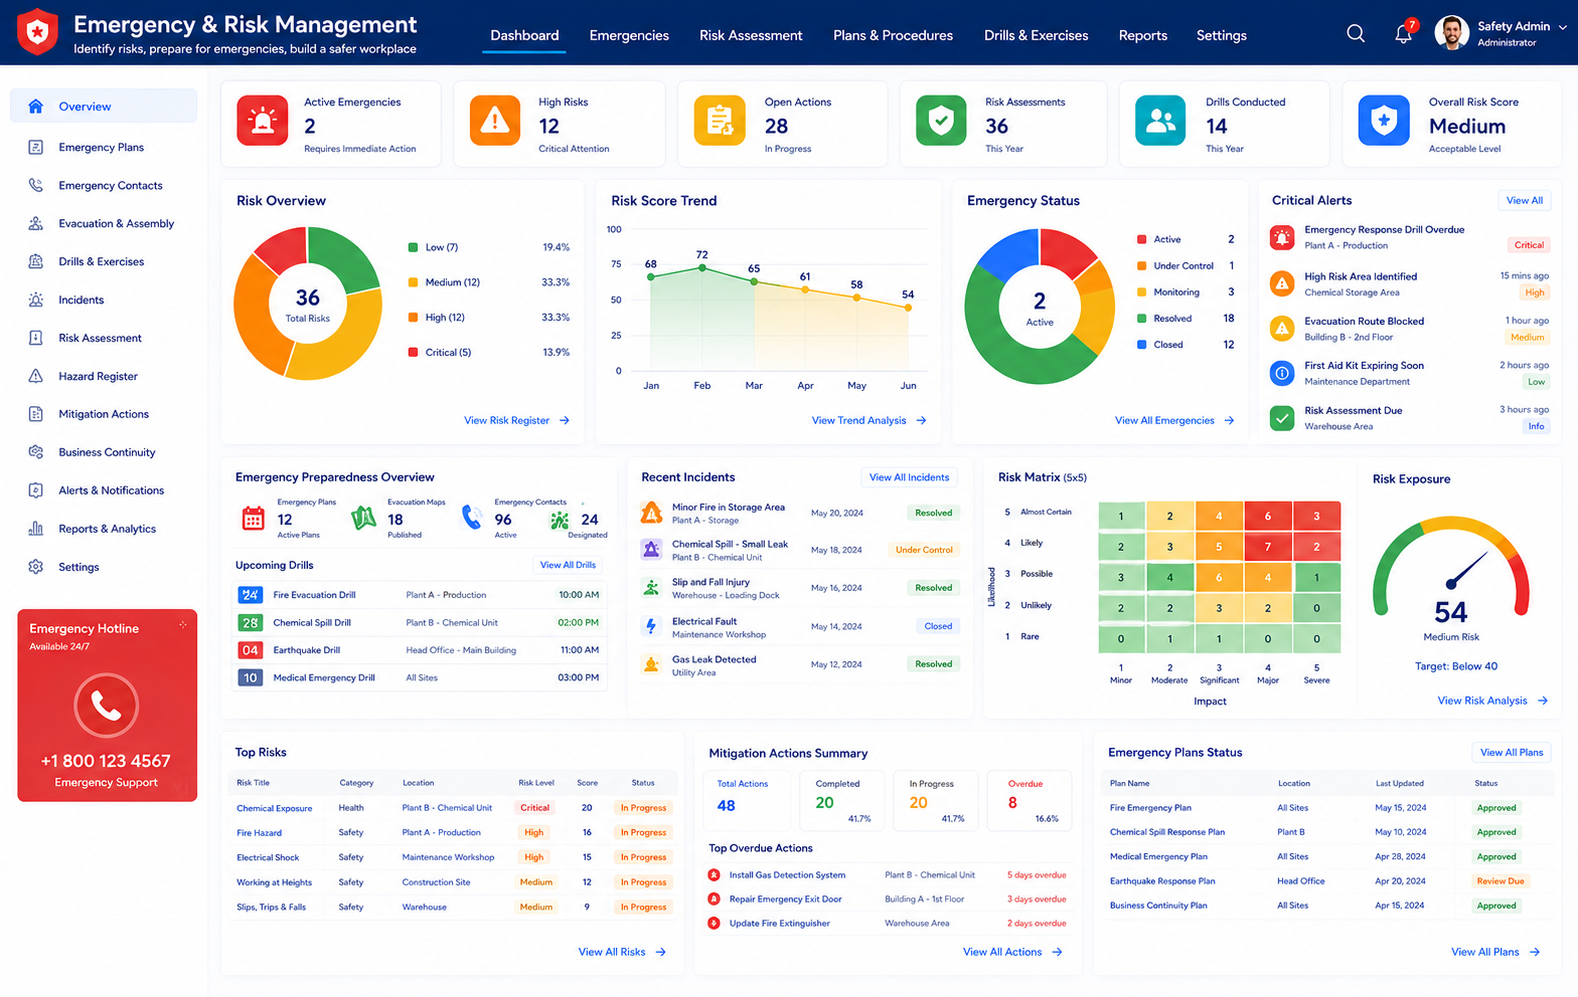Click the Safety Admin profile avatar
The image size is (1578, 997).
(x=1451, y=33)
